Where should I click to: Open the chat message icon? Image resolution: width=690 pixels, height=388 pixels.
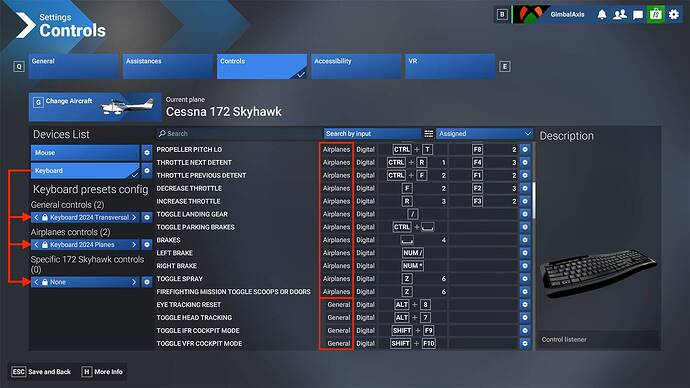[638, 15]
